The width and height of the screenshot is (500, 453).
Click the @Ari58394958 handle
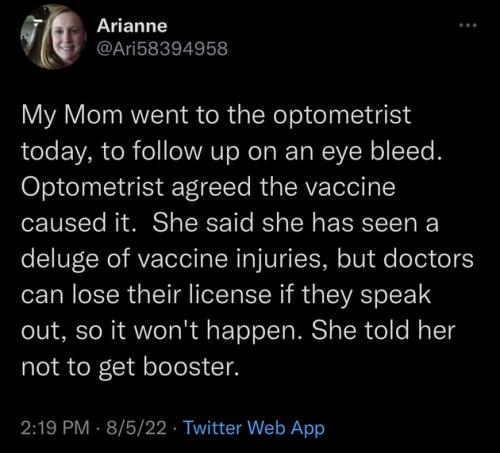(162, 49)
